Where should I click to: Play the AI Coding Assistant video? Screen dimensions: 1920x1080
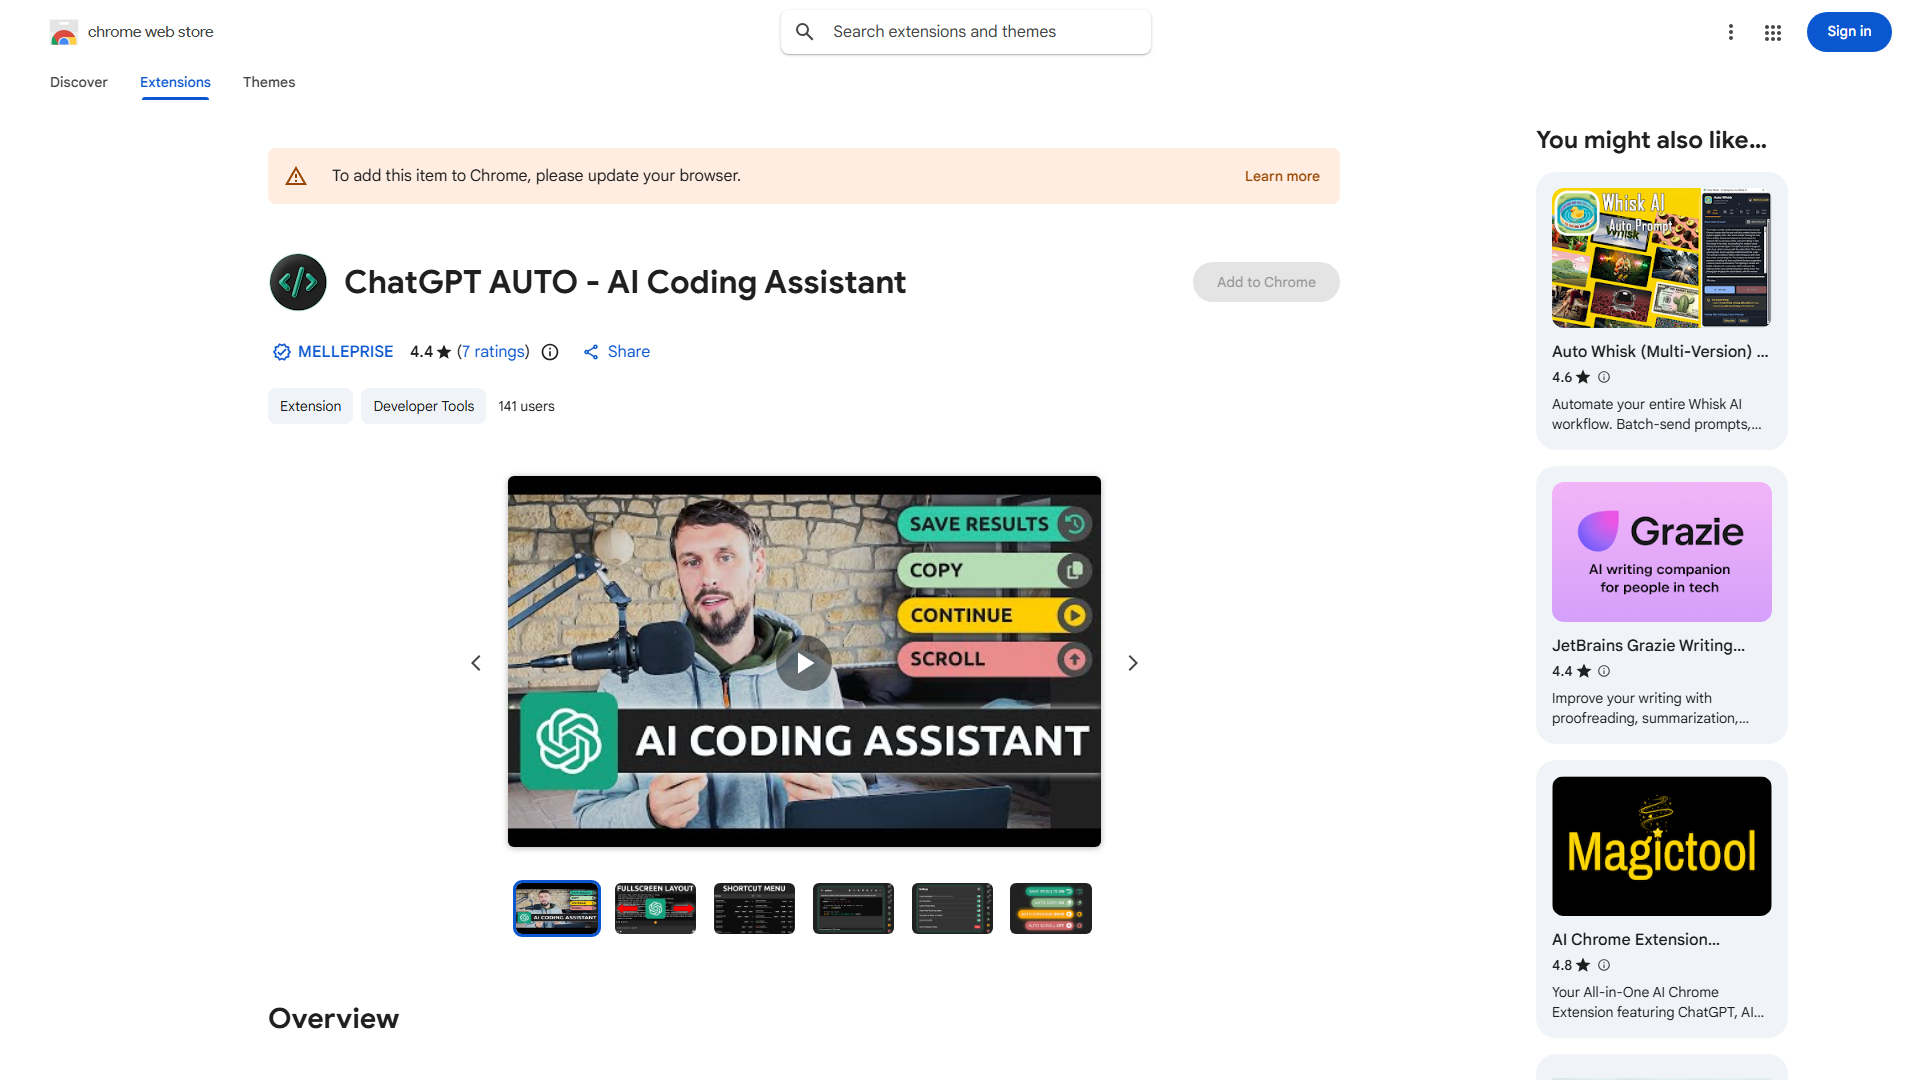[x=804, y=662]
